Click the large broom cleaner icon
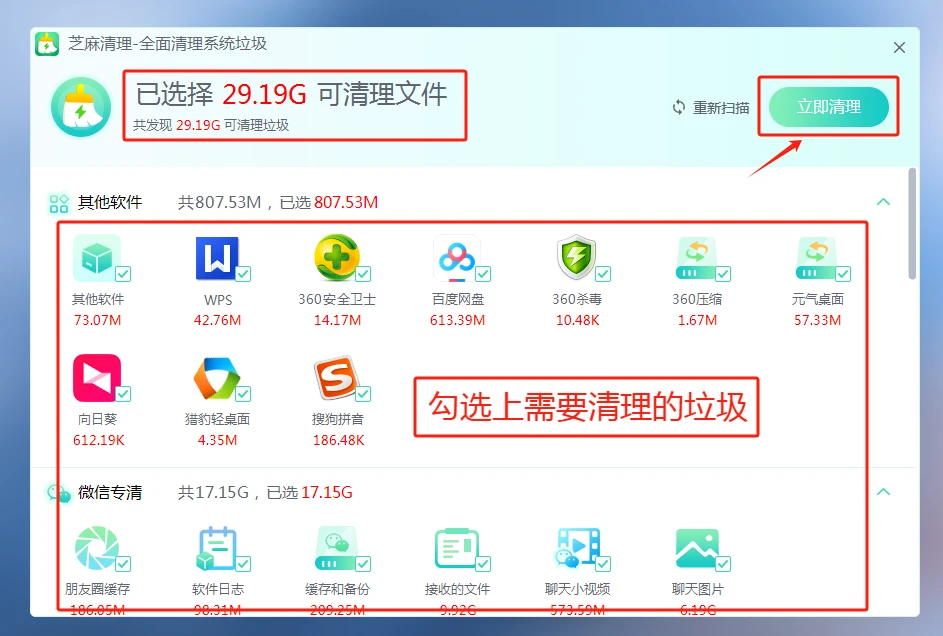 [x=81, y=107]
